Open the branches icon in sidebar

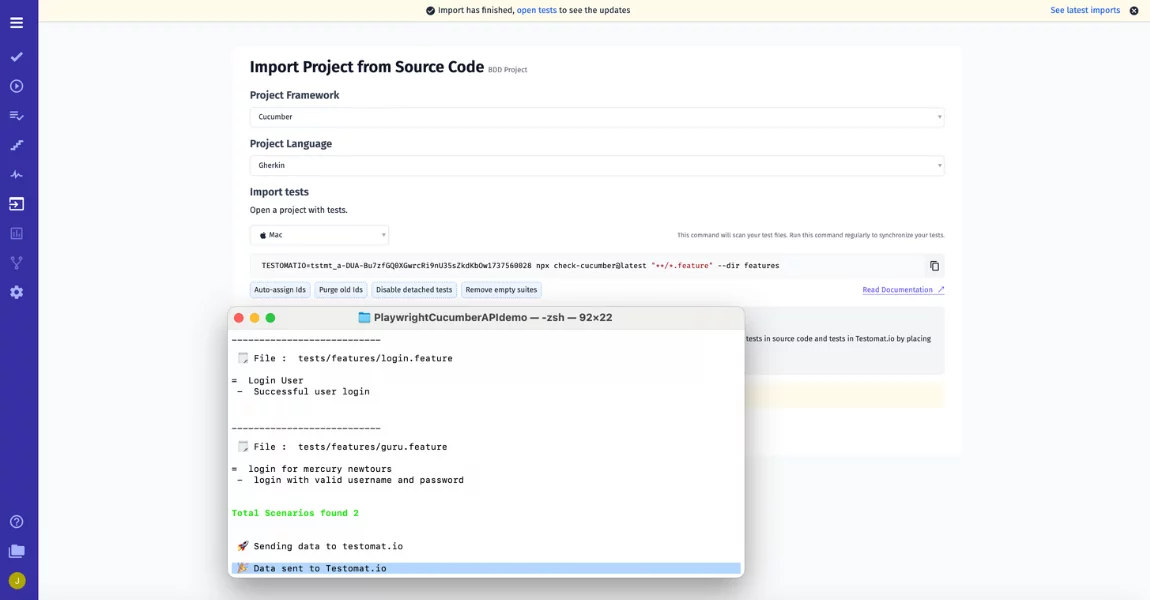17,263
